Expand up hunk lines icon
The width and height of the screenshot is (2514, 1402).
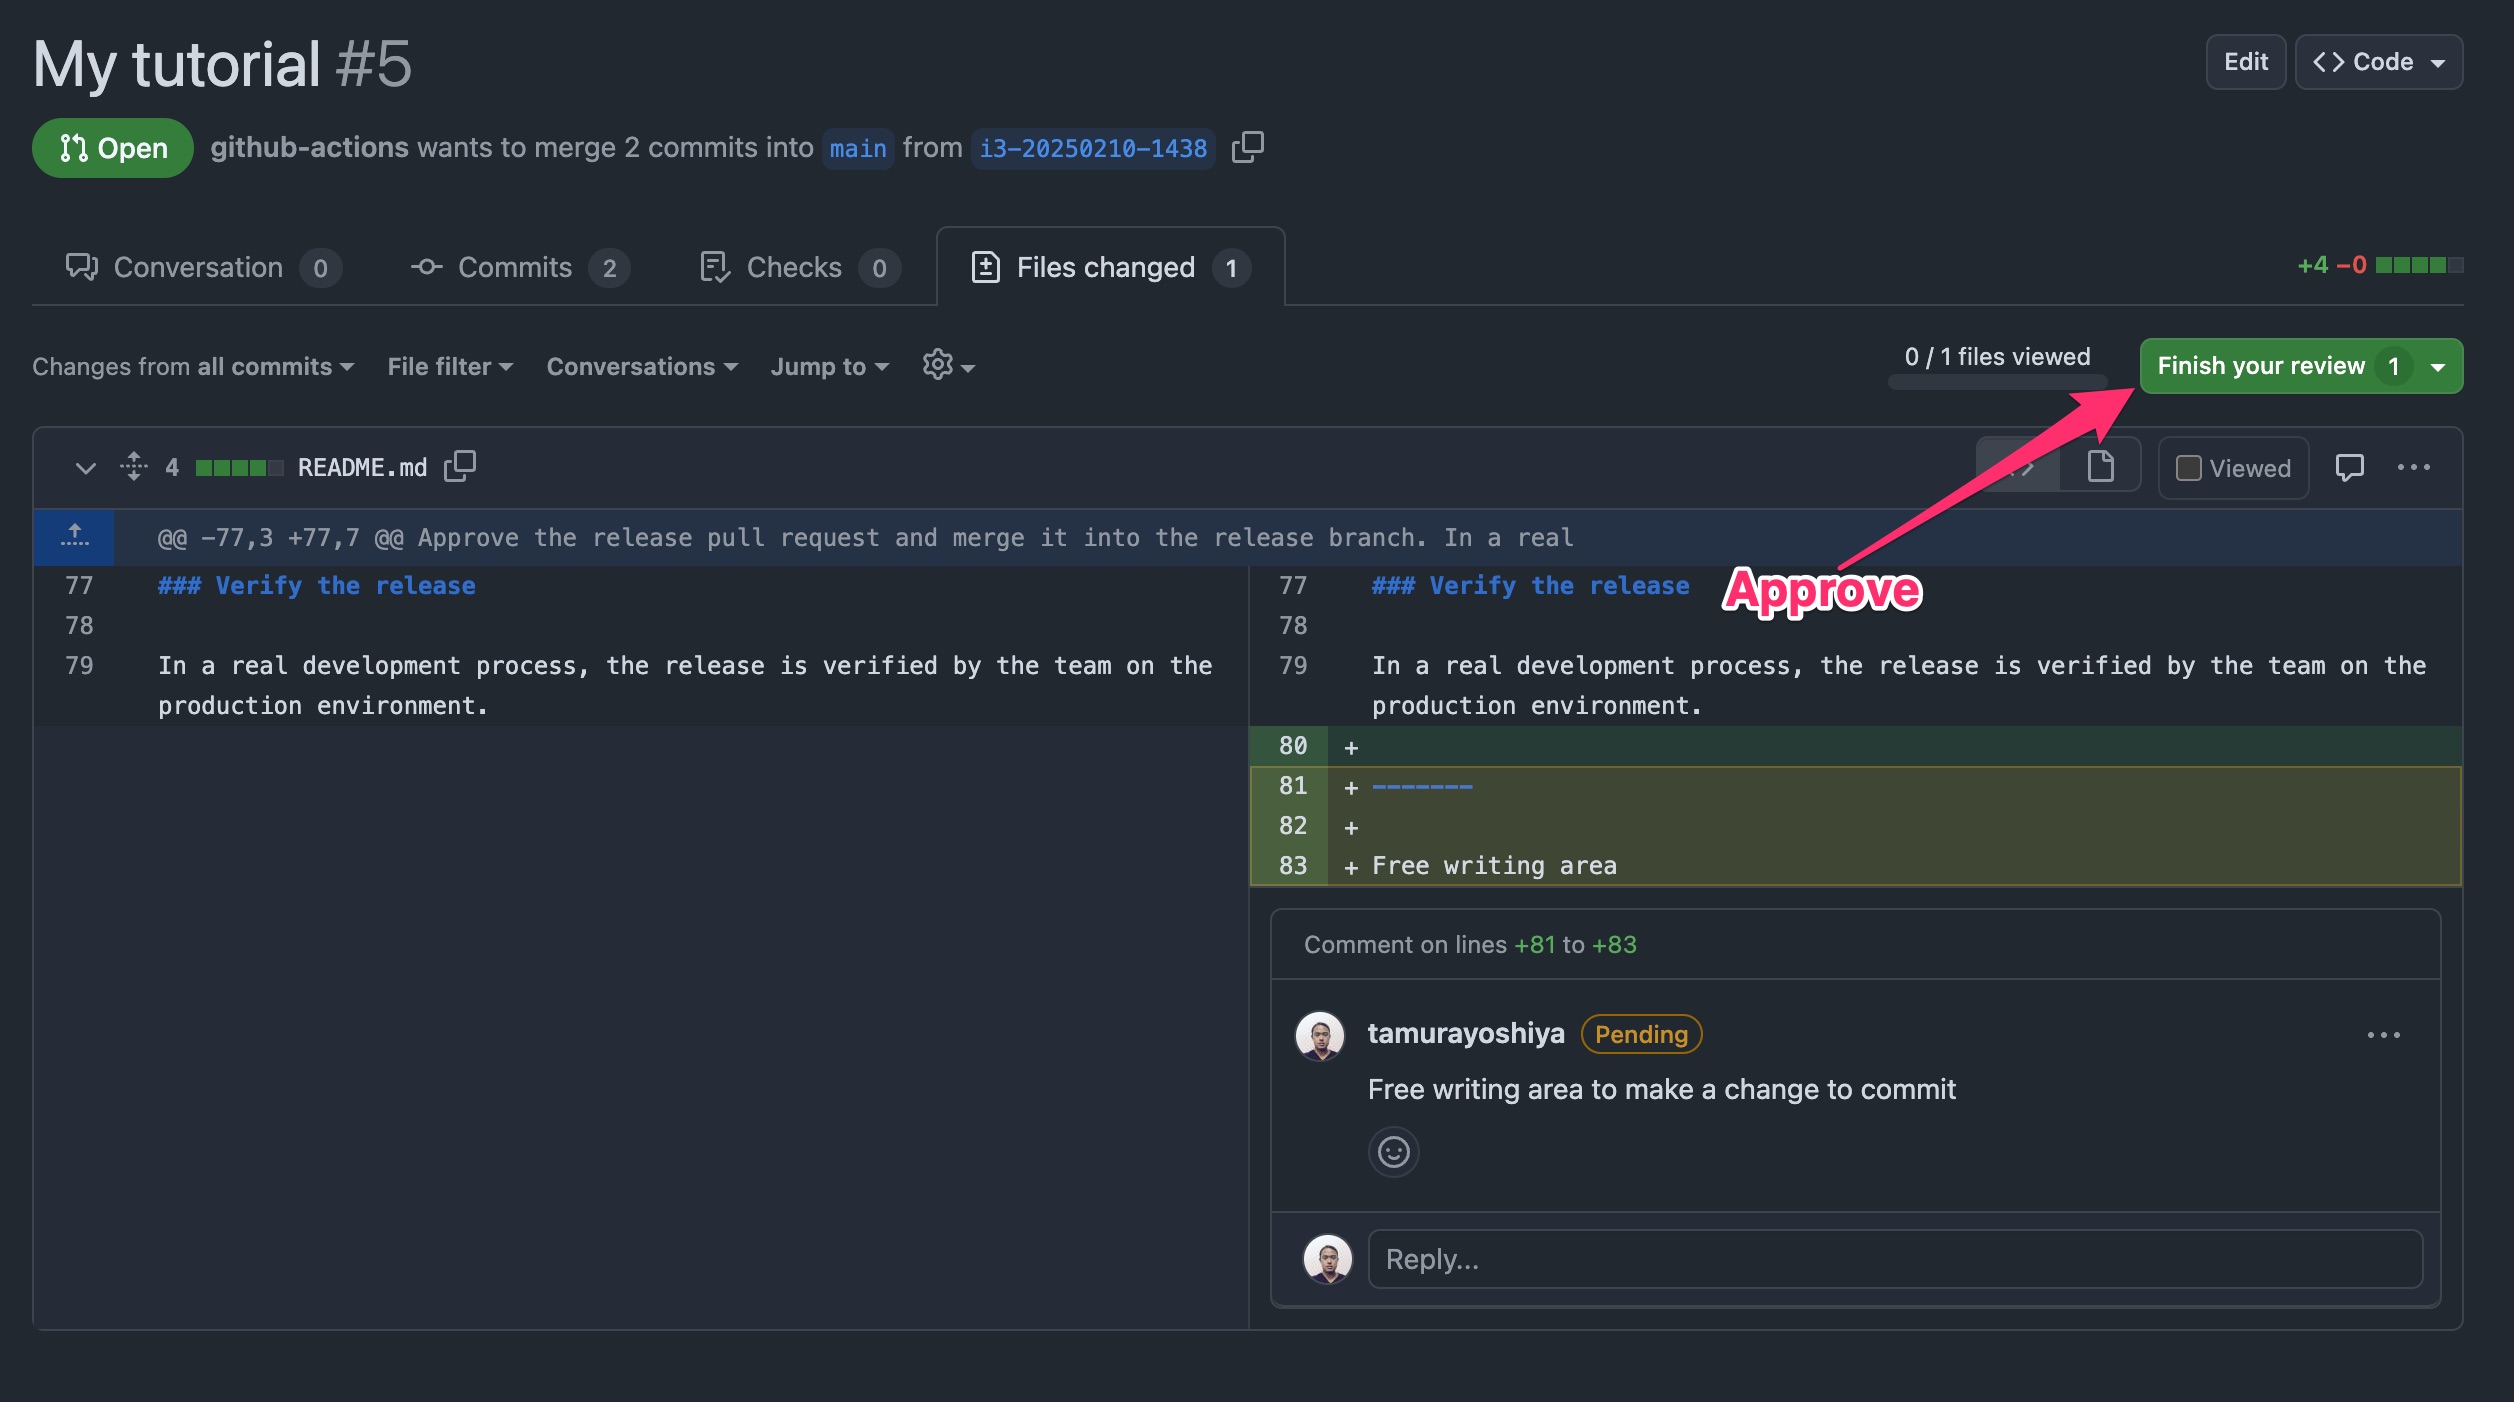tap(74, 536)
